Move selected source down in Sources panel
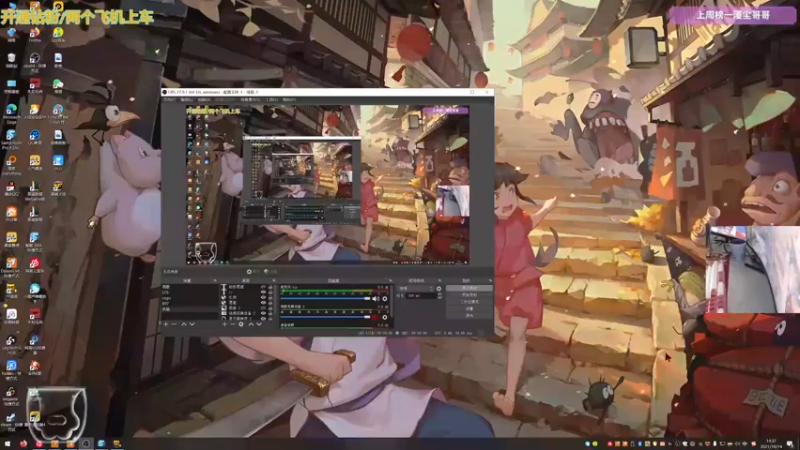Viewport: 800px width, 450px height. (259, 324)
